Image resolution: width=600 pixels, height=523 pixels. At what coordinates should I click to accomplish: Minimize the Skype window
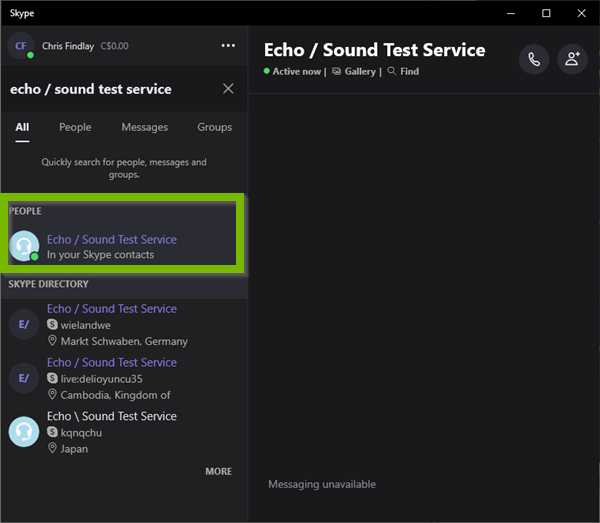[511, 13]
